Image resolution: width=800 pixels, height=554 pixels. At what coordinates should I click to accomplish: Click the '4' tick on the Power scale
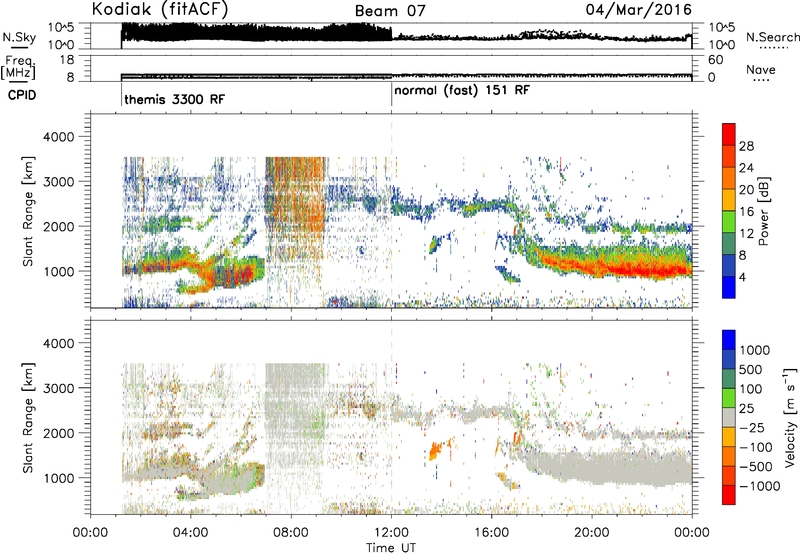(742, 277)
